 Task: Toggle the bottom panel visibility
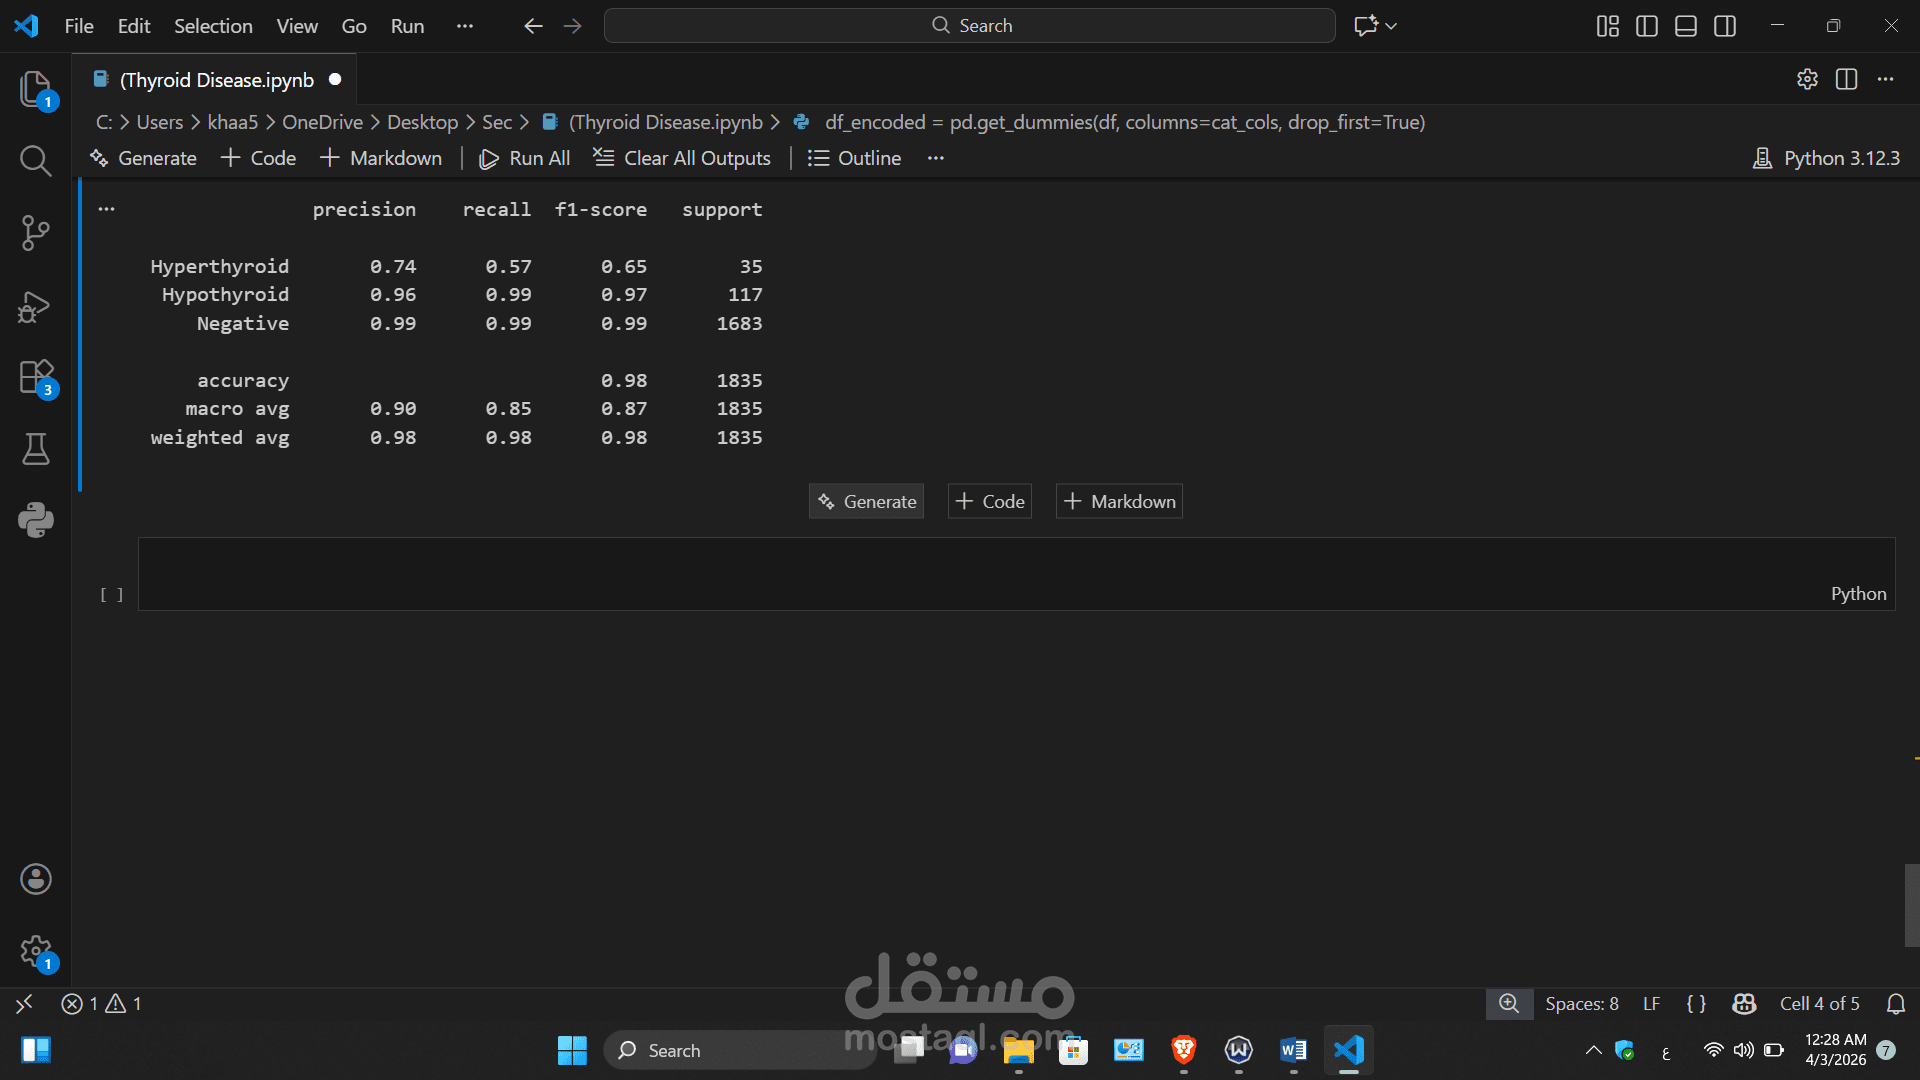1685,26
